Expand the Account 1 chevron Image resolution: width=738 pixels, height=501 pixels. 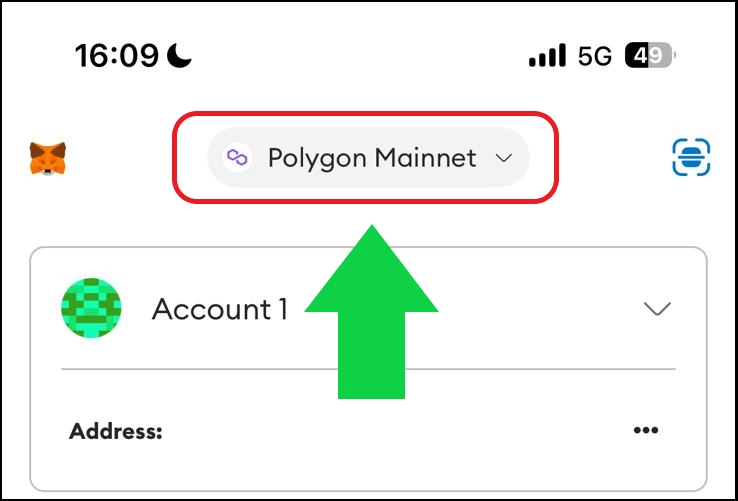click(657, 309)
